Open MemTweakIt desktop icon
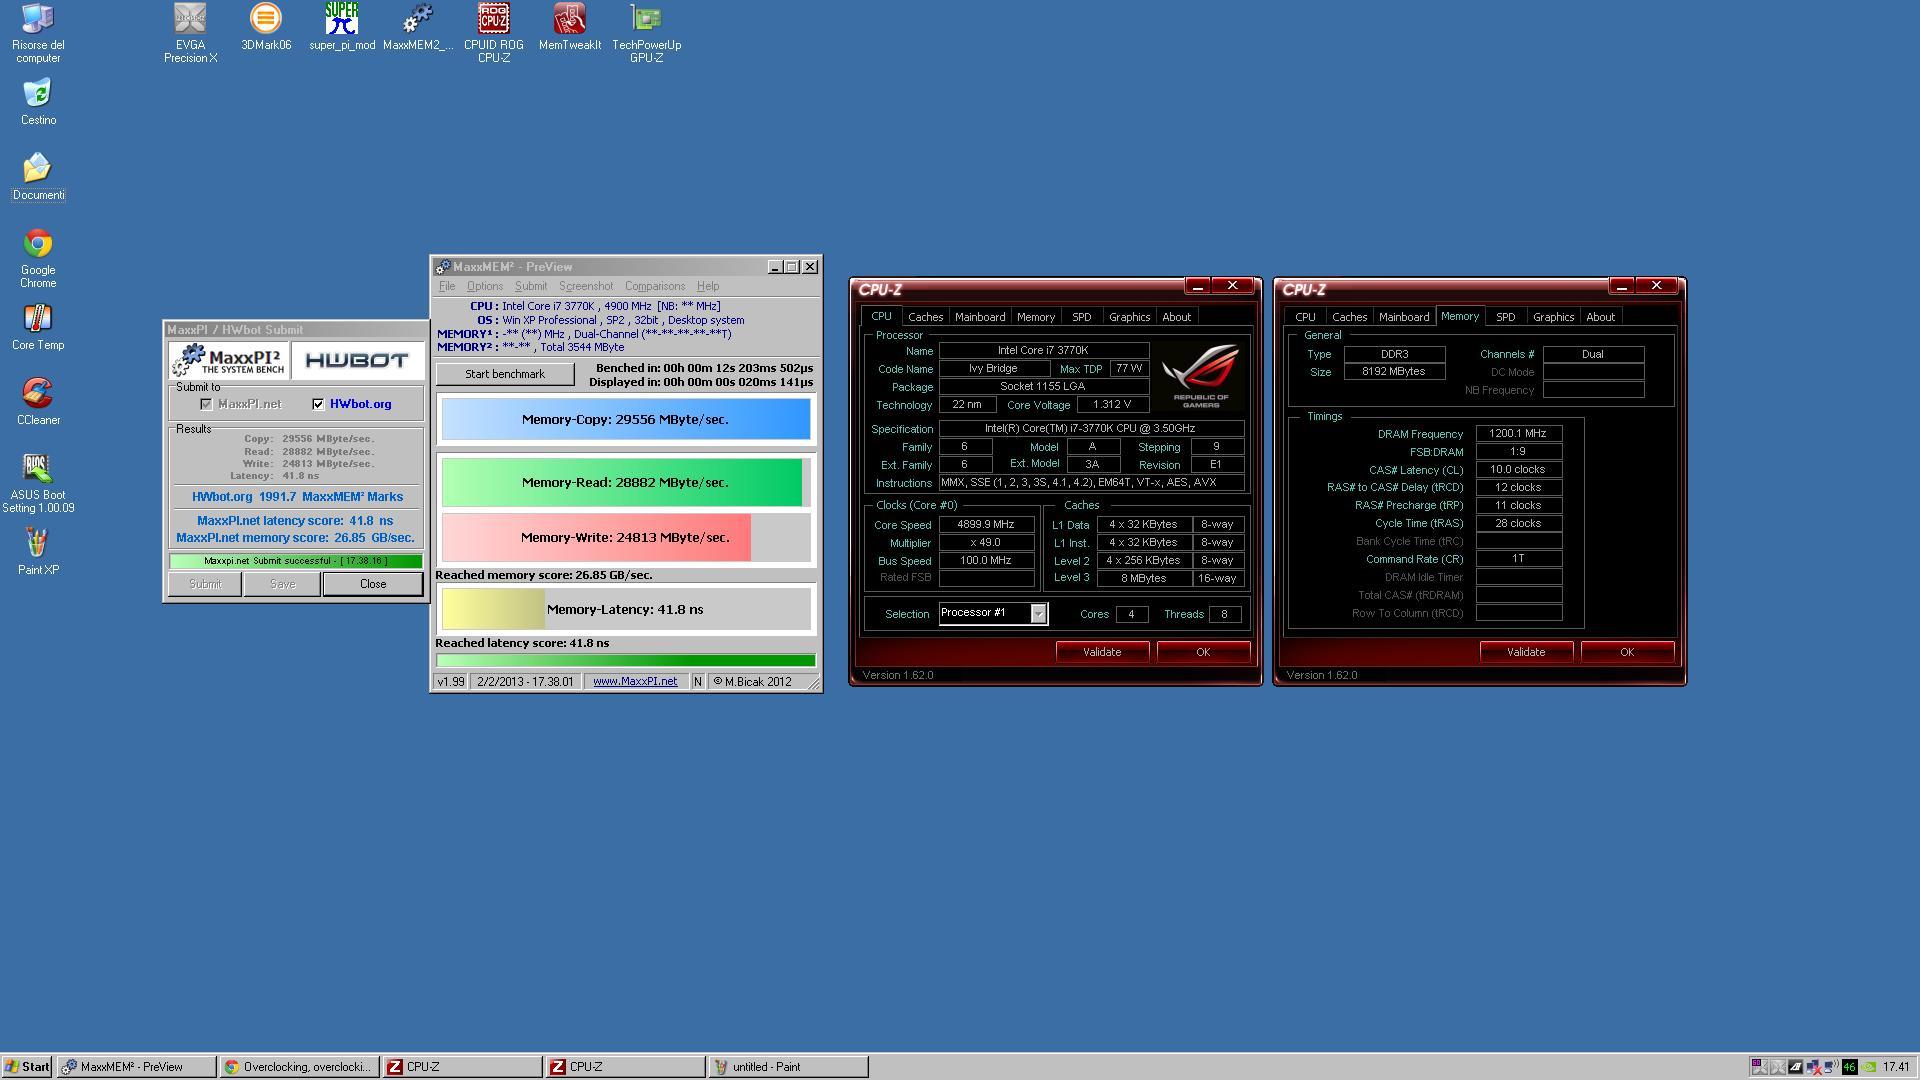This screenshot has height=1080, width=1920. click(x=570, y=27)
